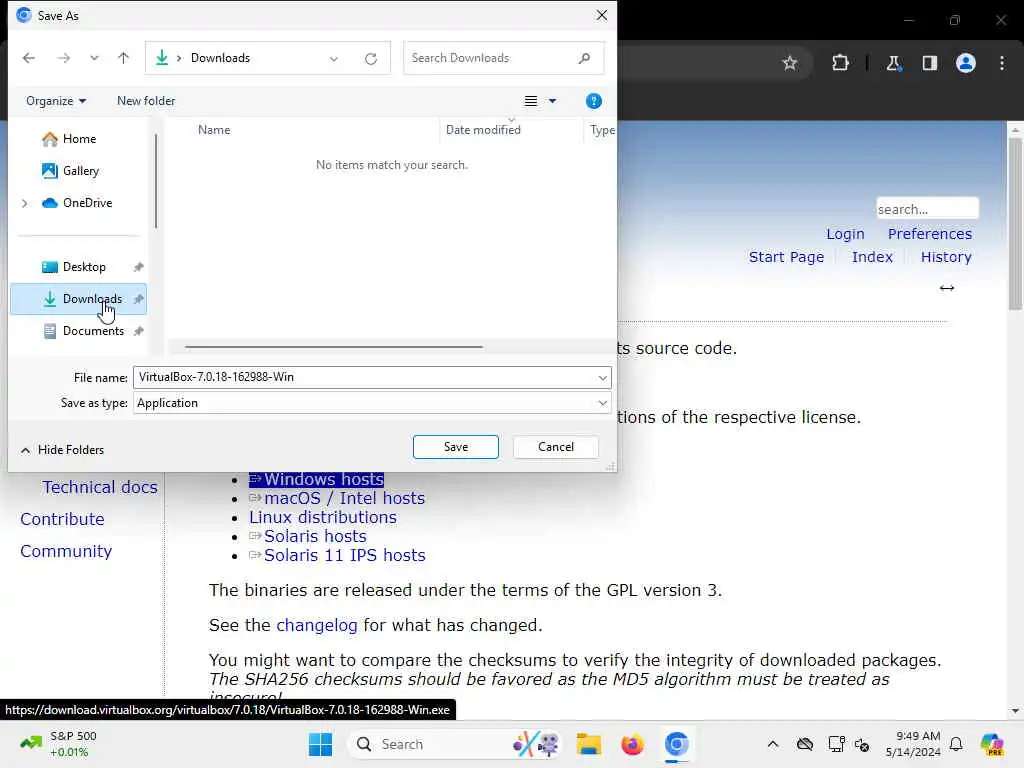This screenshot has width=1024, height=768.
Task: Sort by Name column
Action: (214, 130)
